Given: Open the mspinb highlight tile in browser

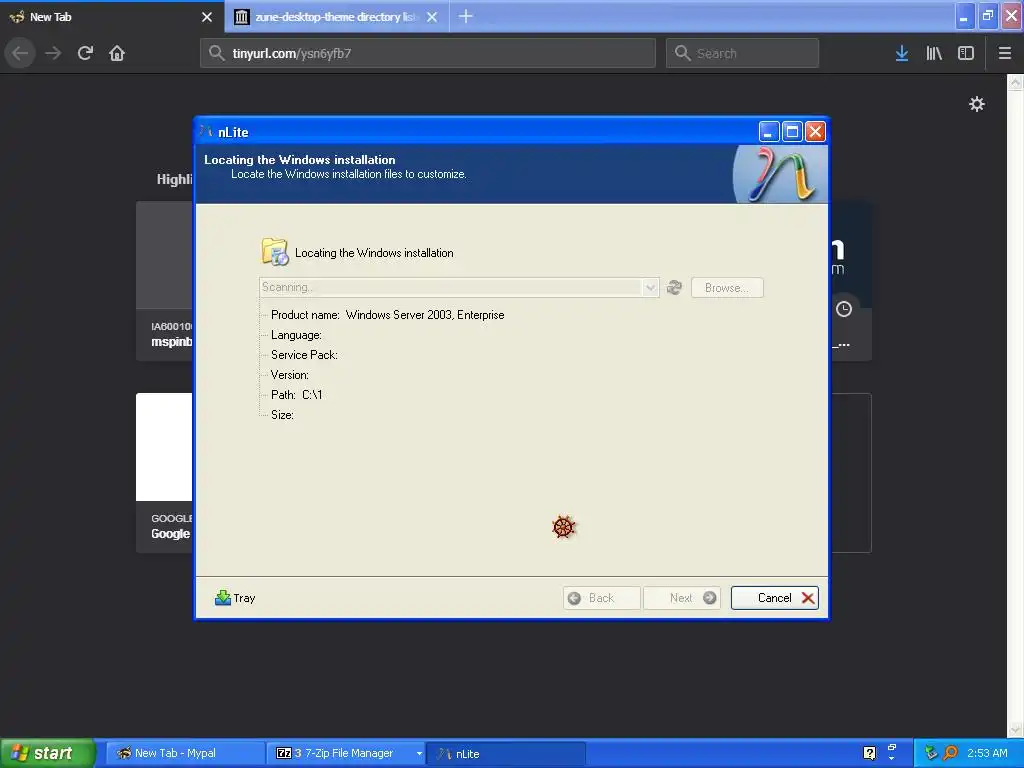Looking at the screenshot, I should (x=165, y=281).
